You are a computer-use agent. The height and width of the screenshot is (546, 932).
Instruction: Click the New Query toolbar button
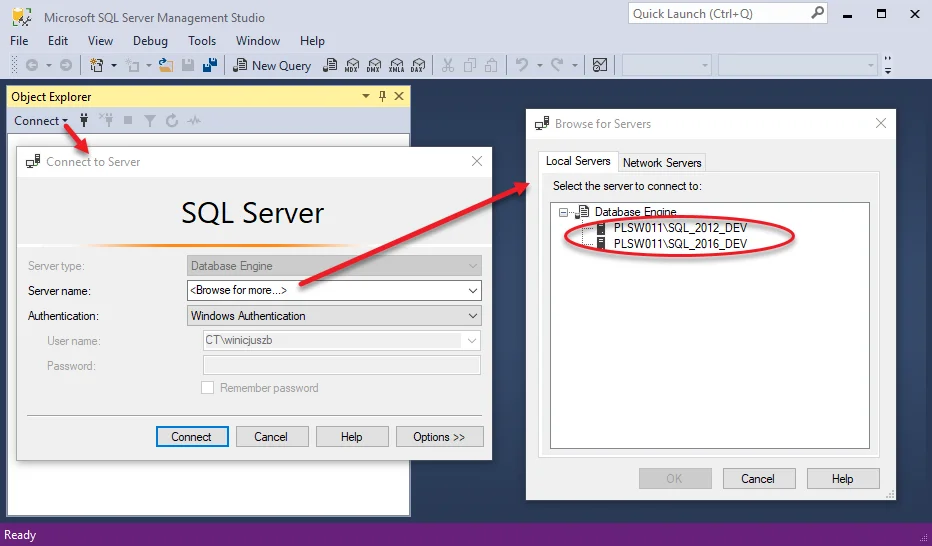(x=272, y=65)
